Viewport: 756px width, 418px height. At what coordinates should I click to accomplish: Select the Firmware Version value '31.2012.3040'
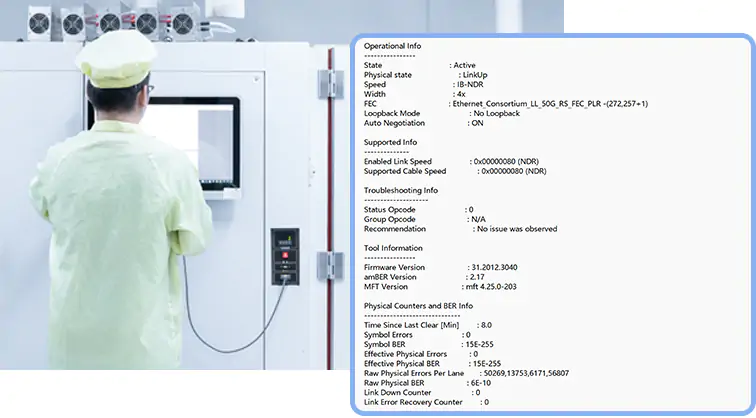[494, 268]
